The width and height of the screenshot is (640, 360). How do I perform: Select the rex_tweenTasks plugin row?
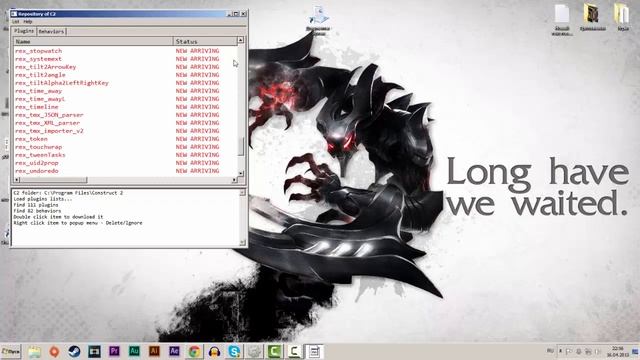coord(125,155)
